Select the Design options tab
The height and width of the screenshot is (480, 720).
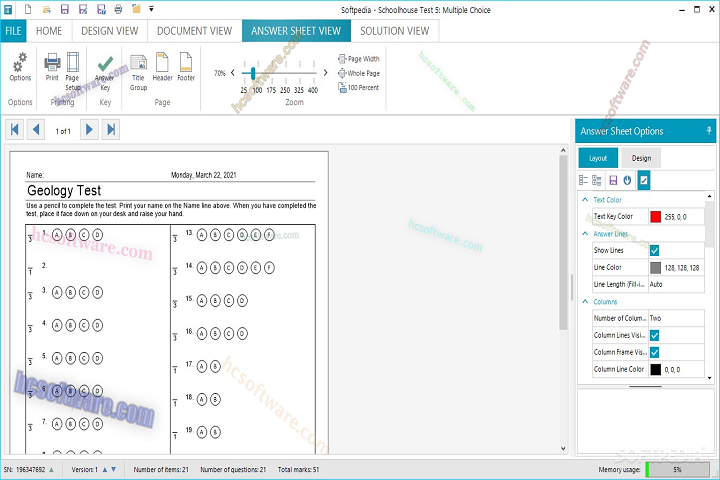pyautogui.click(x=641, y=158)
